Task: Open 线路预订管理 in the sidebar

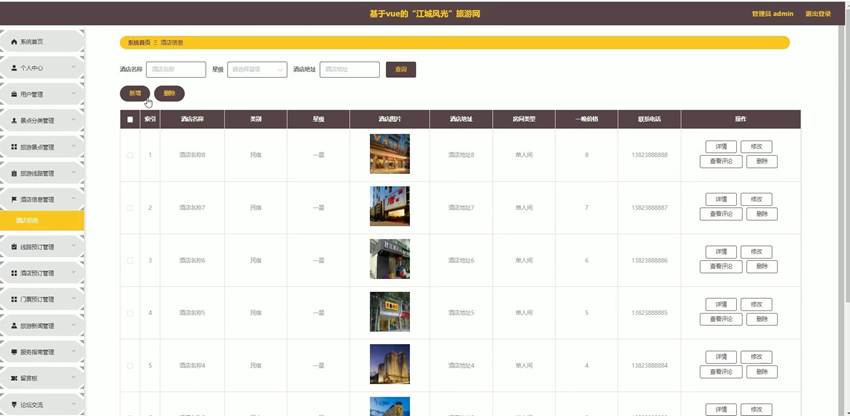Action: tap(42, 247)
